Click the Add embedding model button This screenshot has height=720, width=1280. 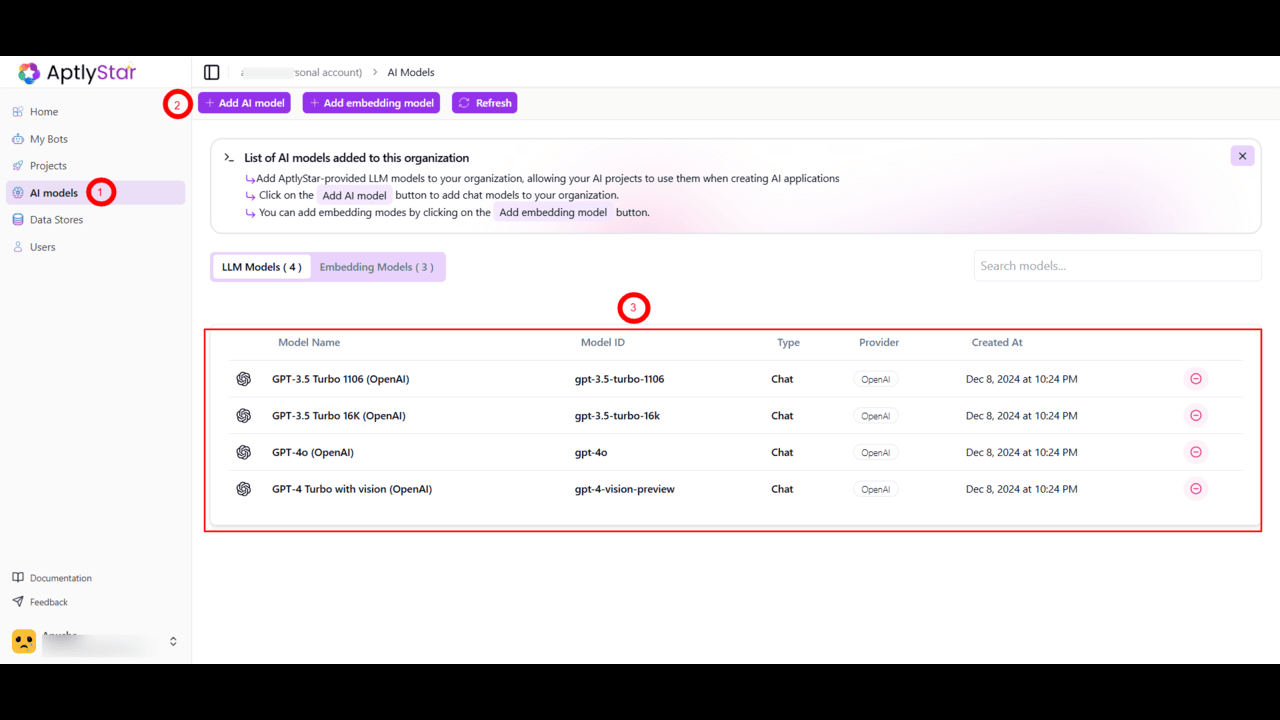(371, 103)
